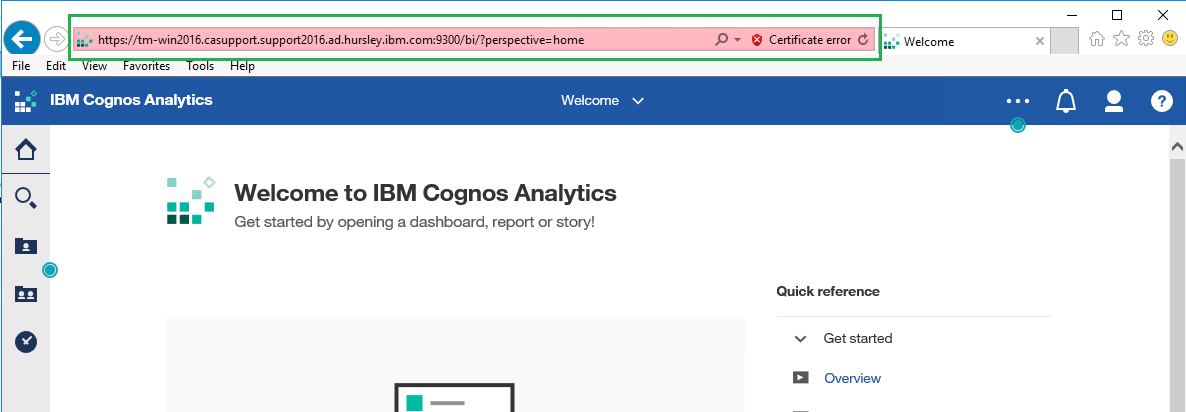1186x412 pixels.
Task: Collapse the Get started section
Action: 800,339
